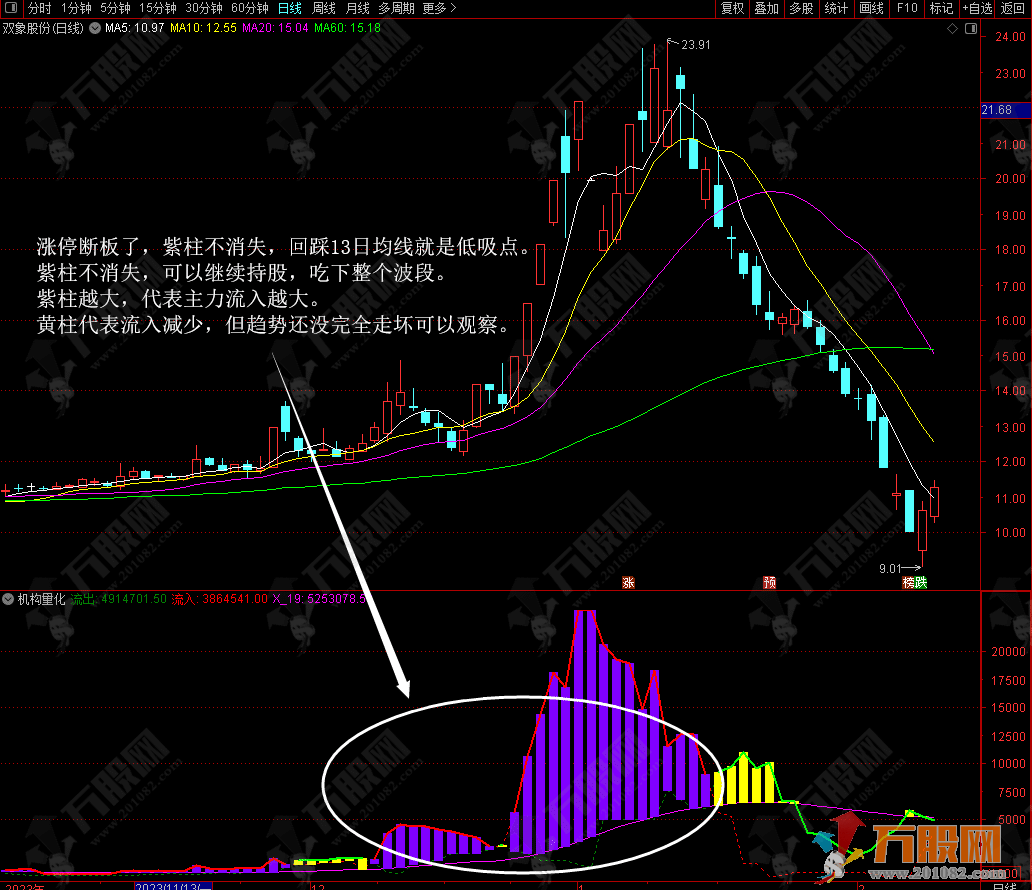The height and width of the screenshot is (890, 1032).
Task: Expand the 更多 periods chevron
Action: pyautogui.click(x=453, y=8)
